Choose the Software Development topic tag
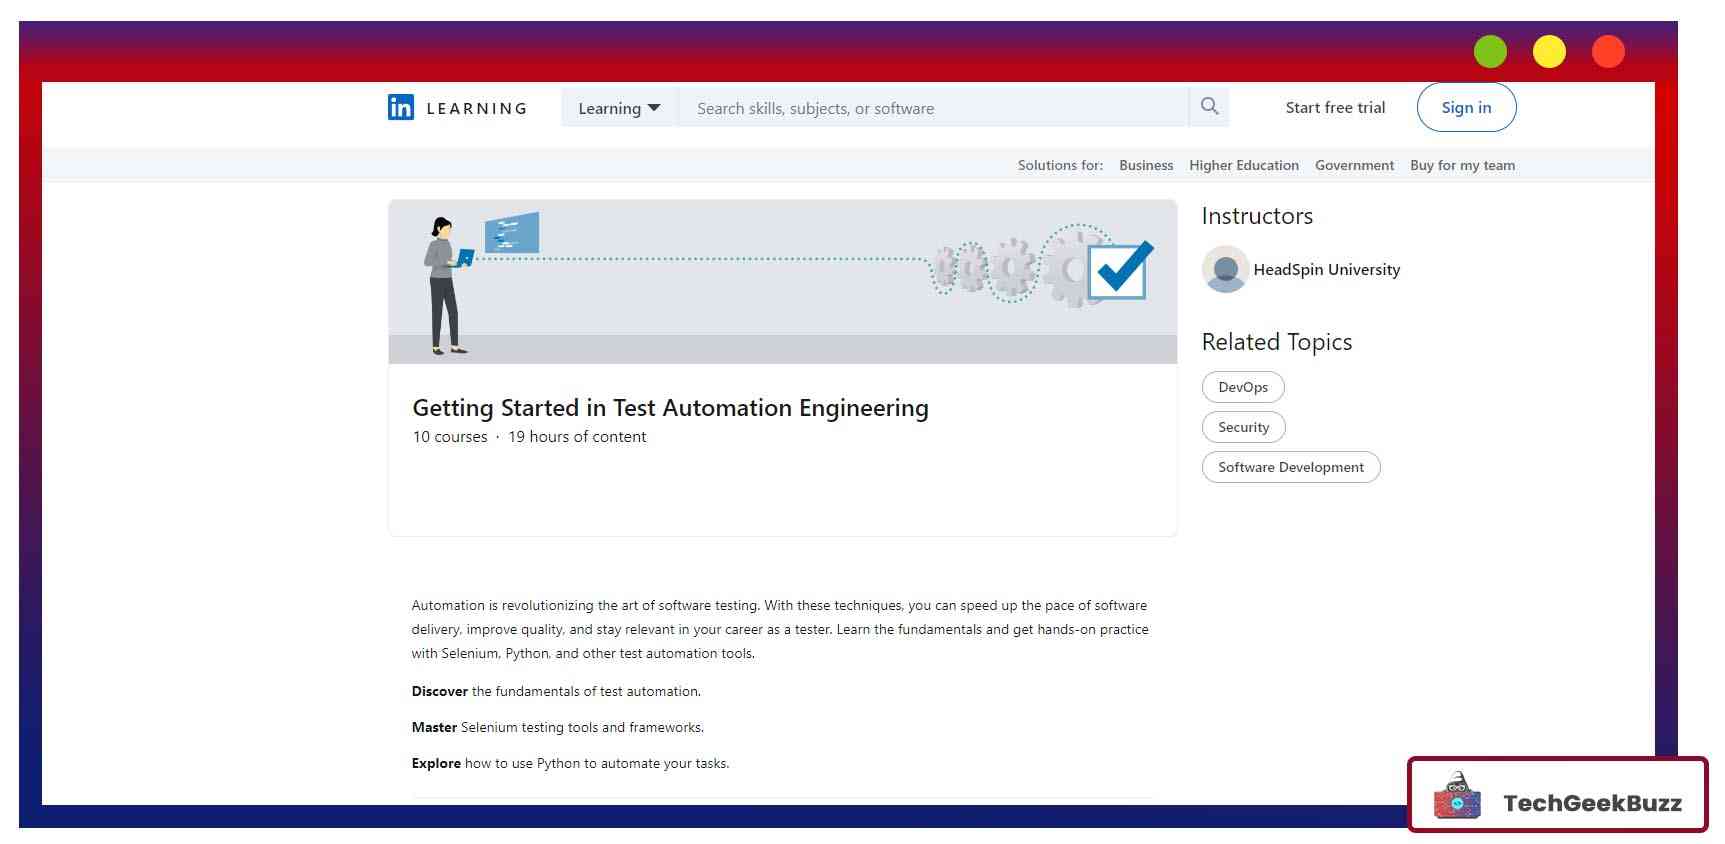The image size is (1725, 844). (1290, 467)
